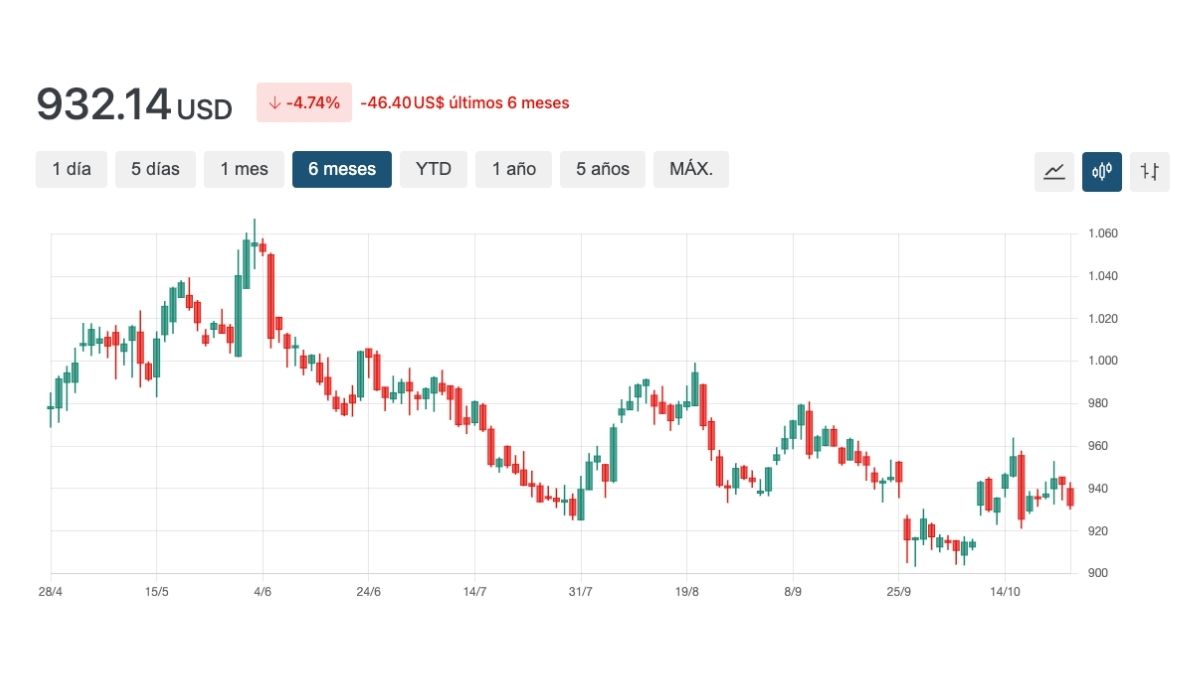Click the 1.000 price level on y-axis

coord(1103,361)
